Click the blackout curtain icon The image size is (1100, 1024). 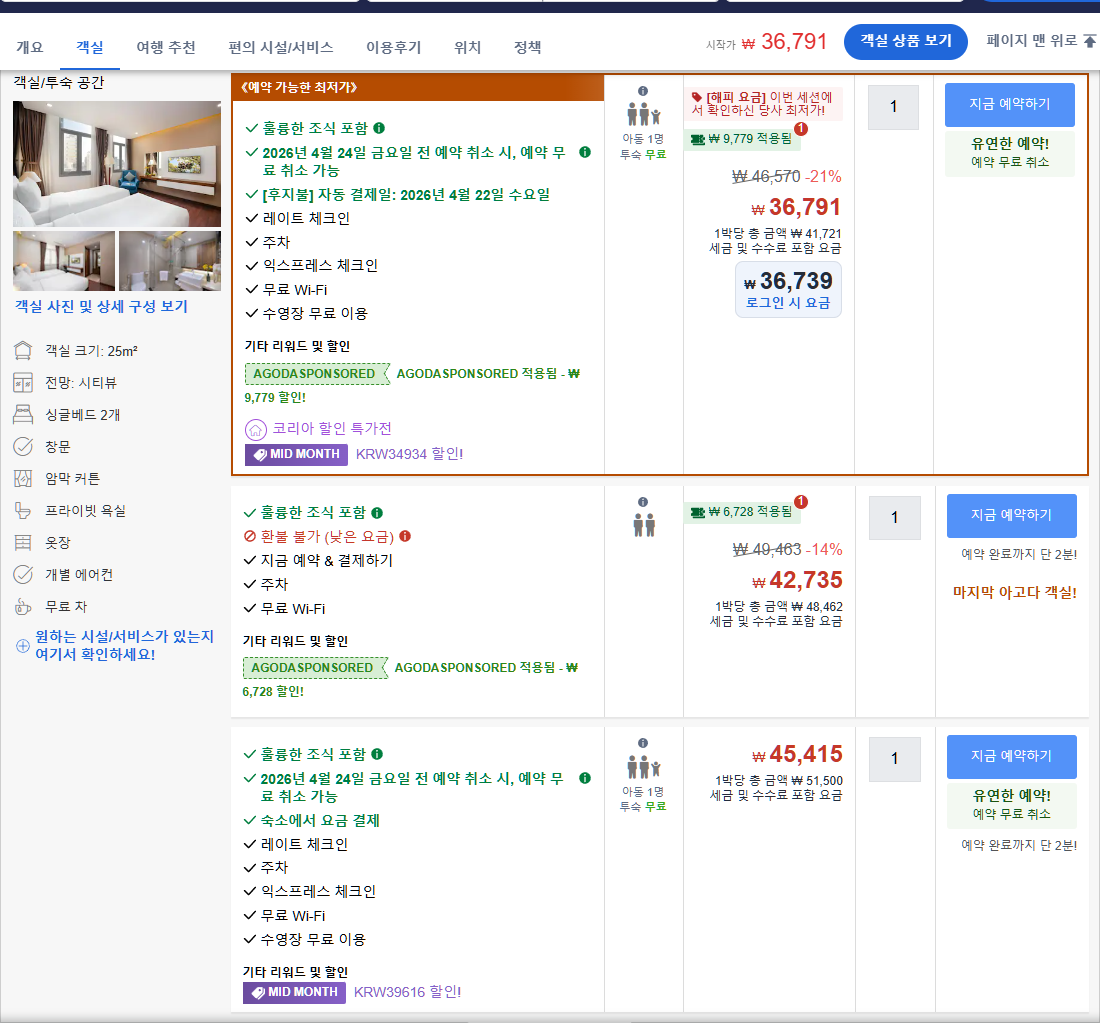(23, 478)
